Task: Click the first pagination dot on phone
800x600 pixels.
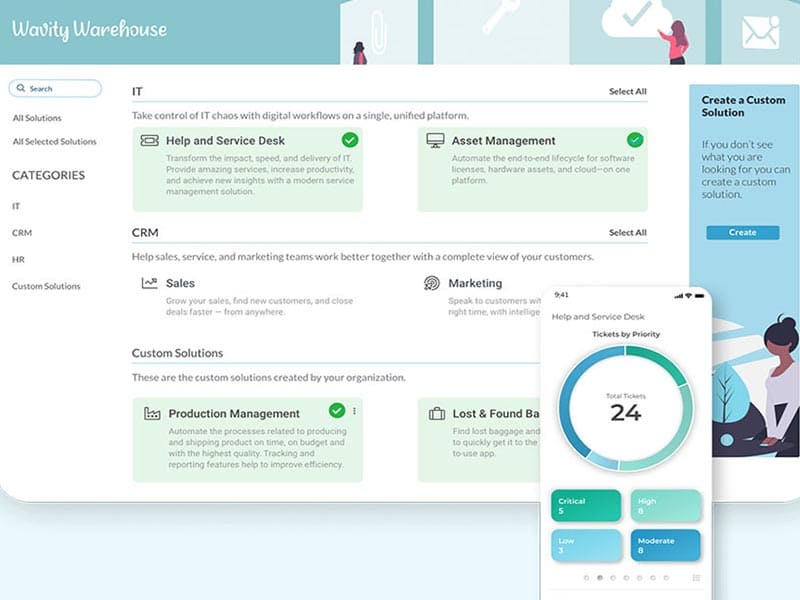Action: pyautogui.click(x=586, y=578)
